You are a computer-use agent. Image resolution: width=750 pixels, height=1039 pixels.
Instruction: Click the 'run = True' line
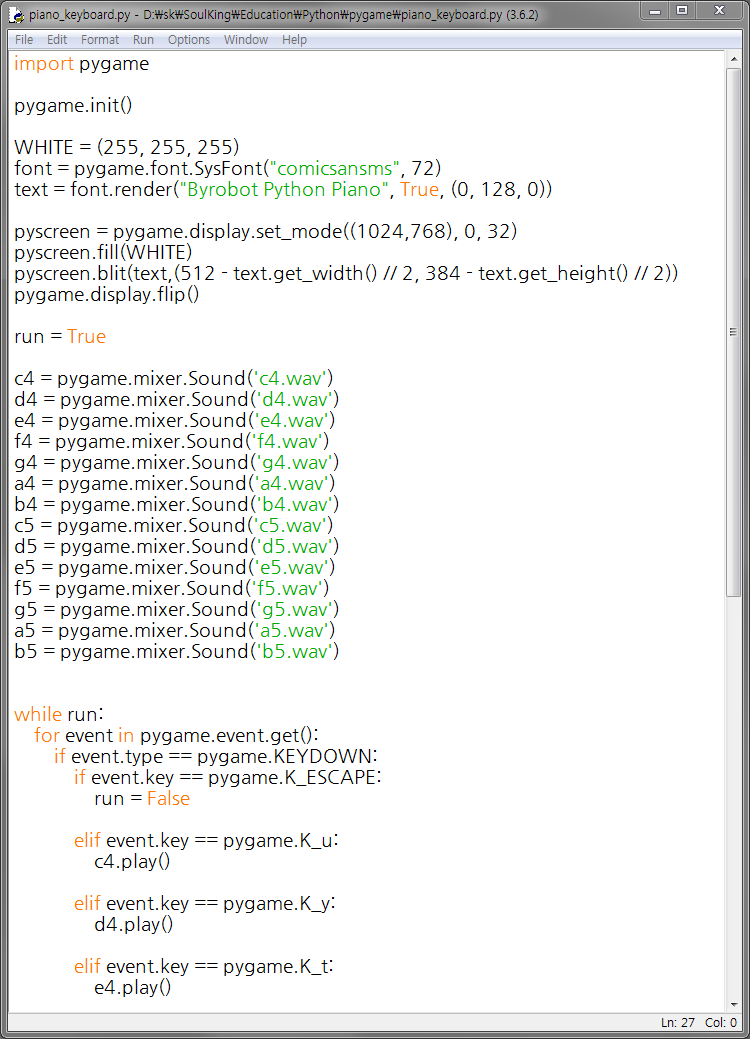pos(60,337)
